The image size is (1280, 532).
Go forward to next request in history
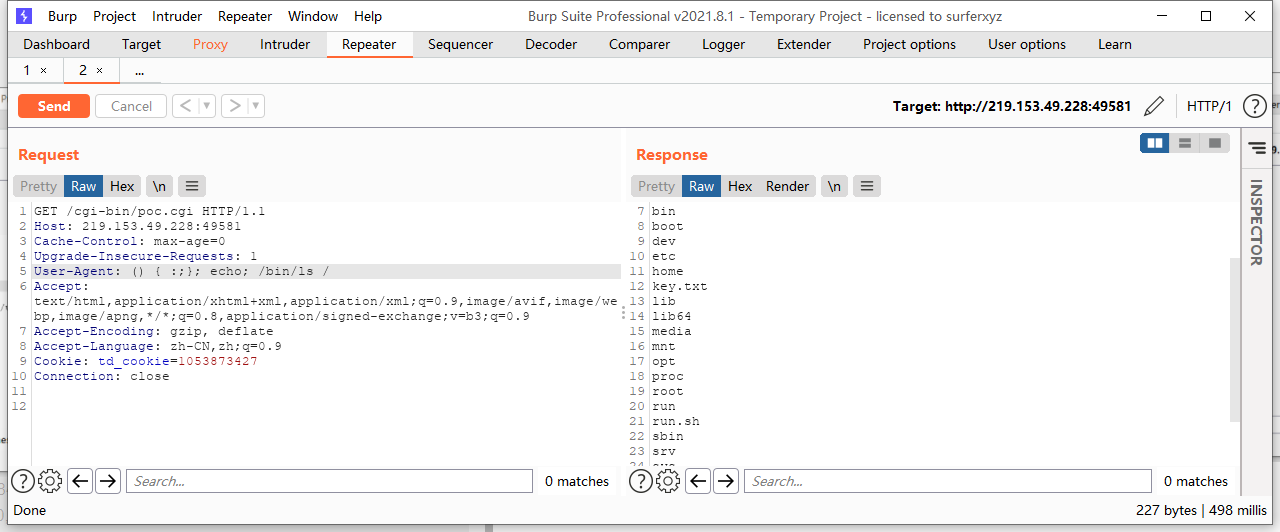[235, 106]
